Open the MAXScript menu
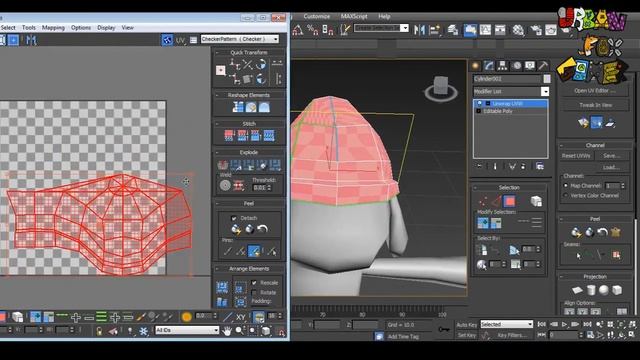640x360 pixels. 354,16
